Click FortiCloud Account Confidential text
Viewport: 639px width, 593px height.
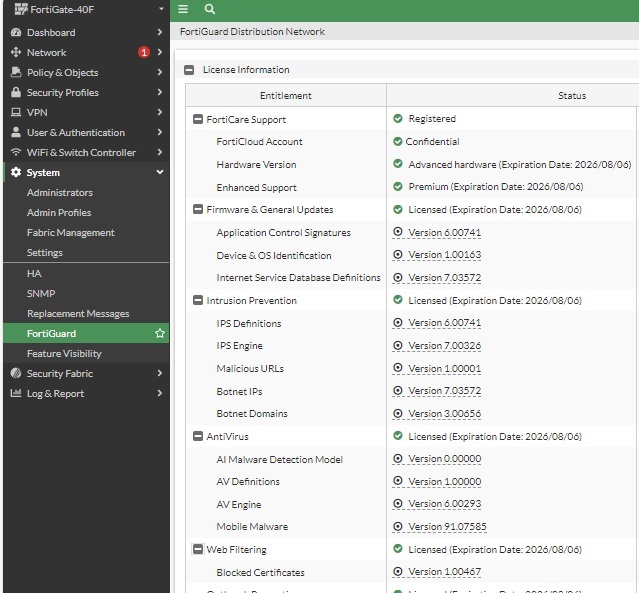(432, 141)
